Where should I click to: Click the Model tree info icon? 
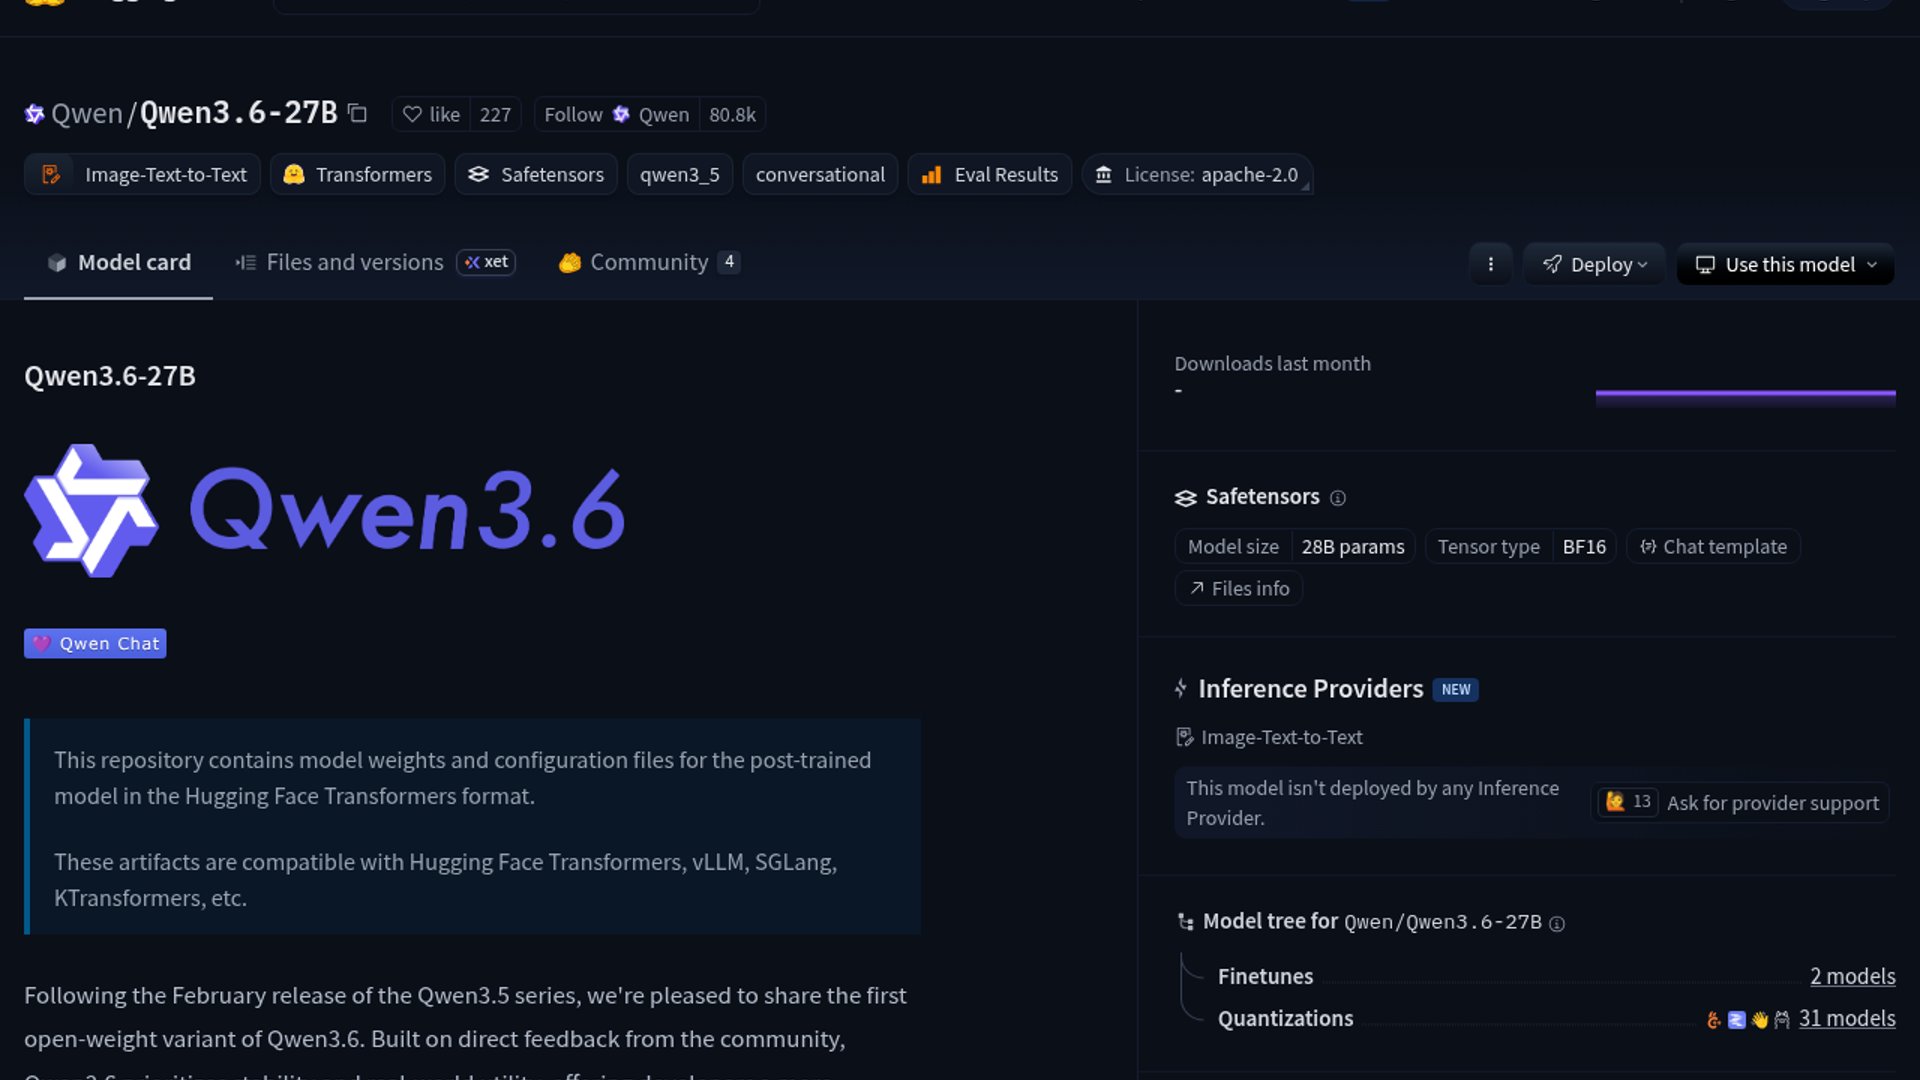coord(1556,924)
